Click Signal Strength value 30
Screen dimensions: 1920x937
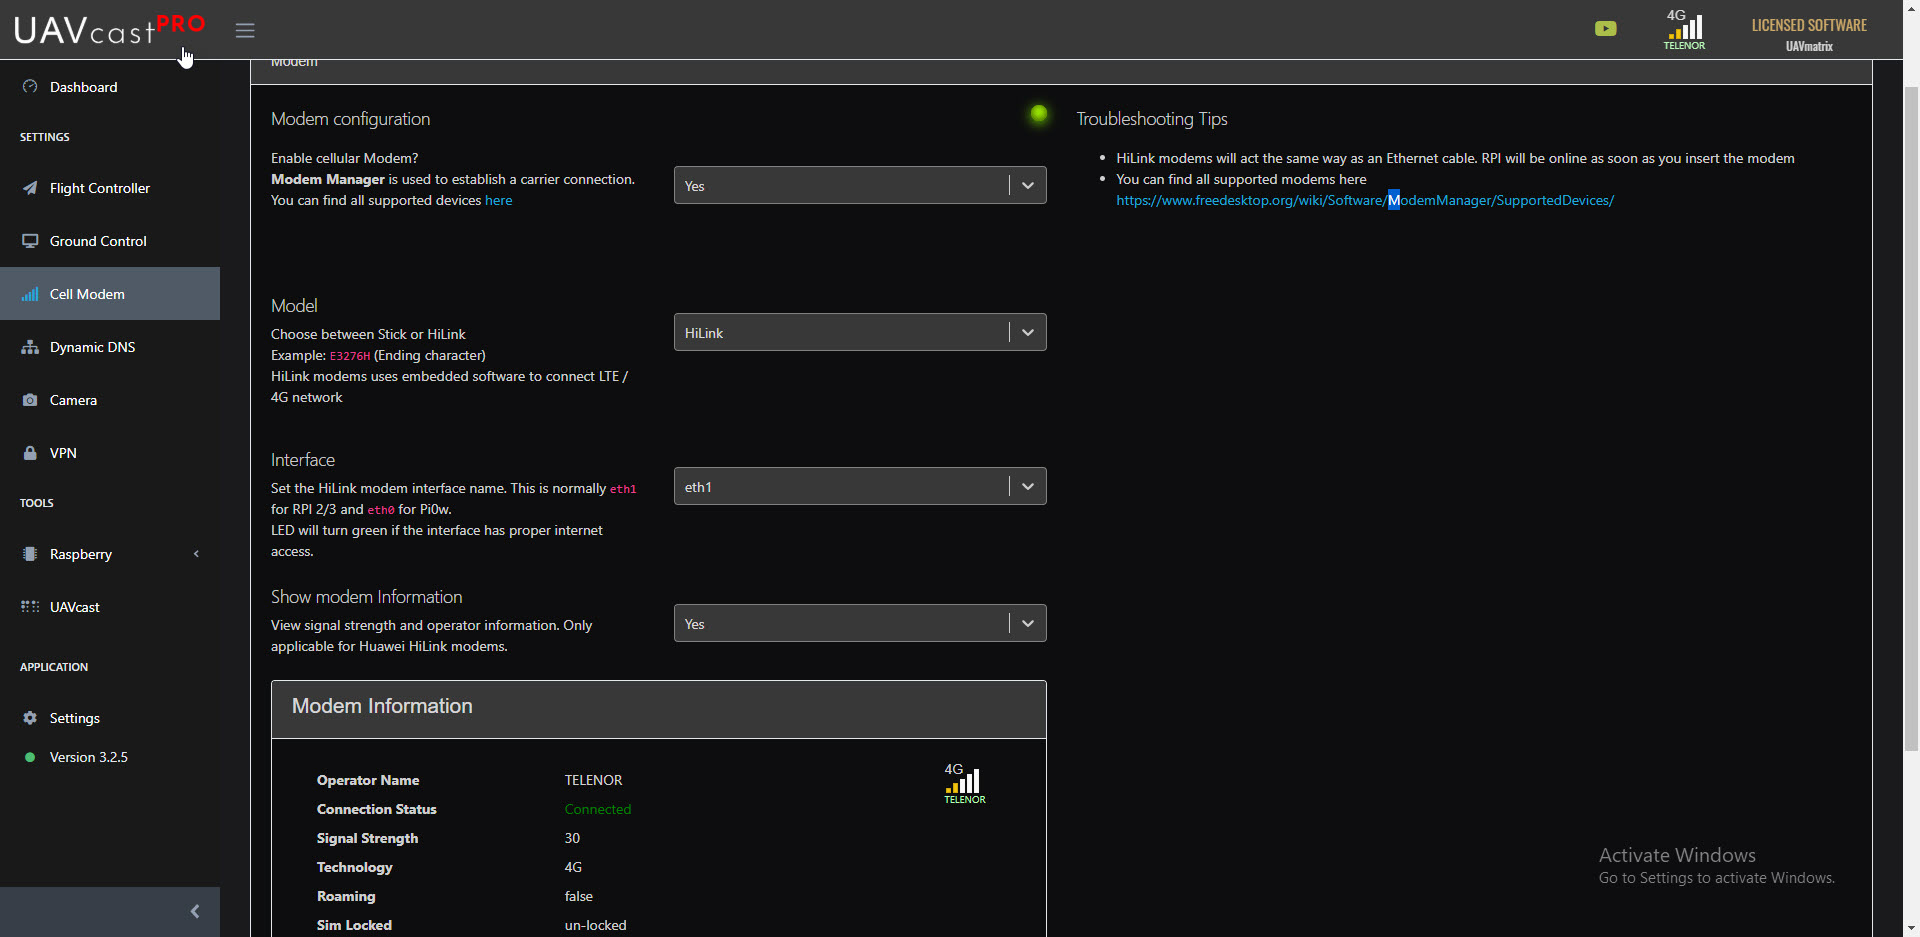click(572, 838)
